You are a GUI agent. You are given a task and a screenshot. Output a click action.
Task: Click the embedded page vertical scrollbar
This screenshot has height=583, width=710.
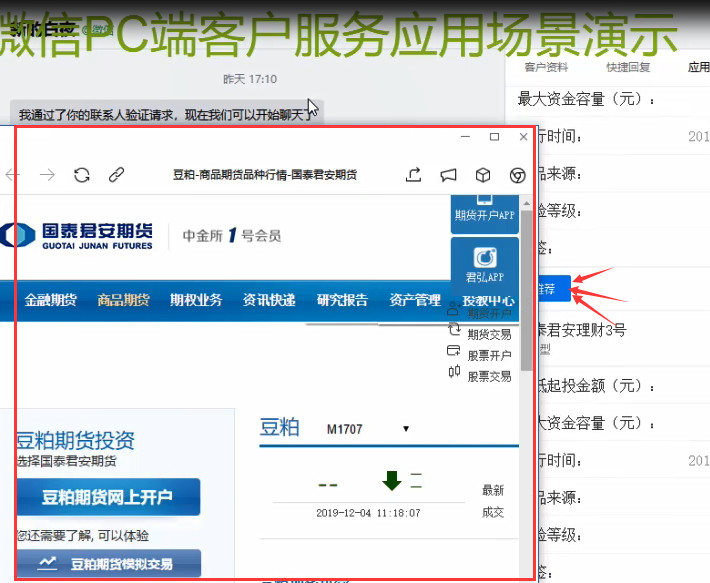click(526, 290)
